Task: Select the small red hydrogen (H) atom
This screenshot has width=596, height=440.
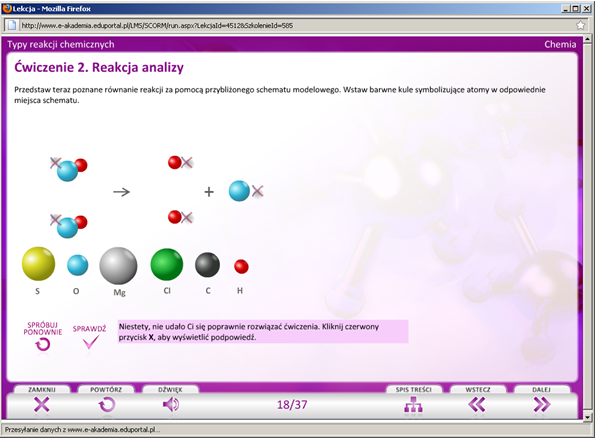Action: tap(241, 266)
